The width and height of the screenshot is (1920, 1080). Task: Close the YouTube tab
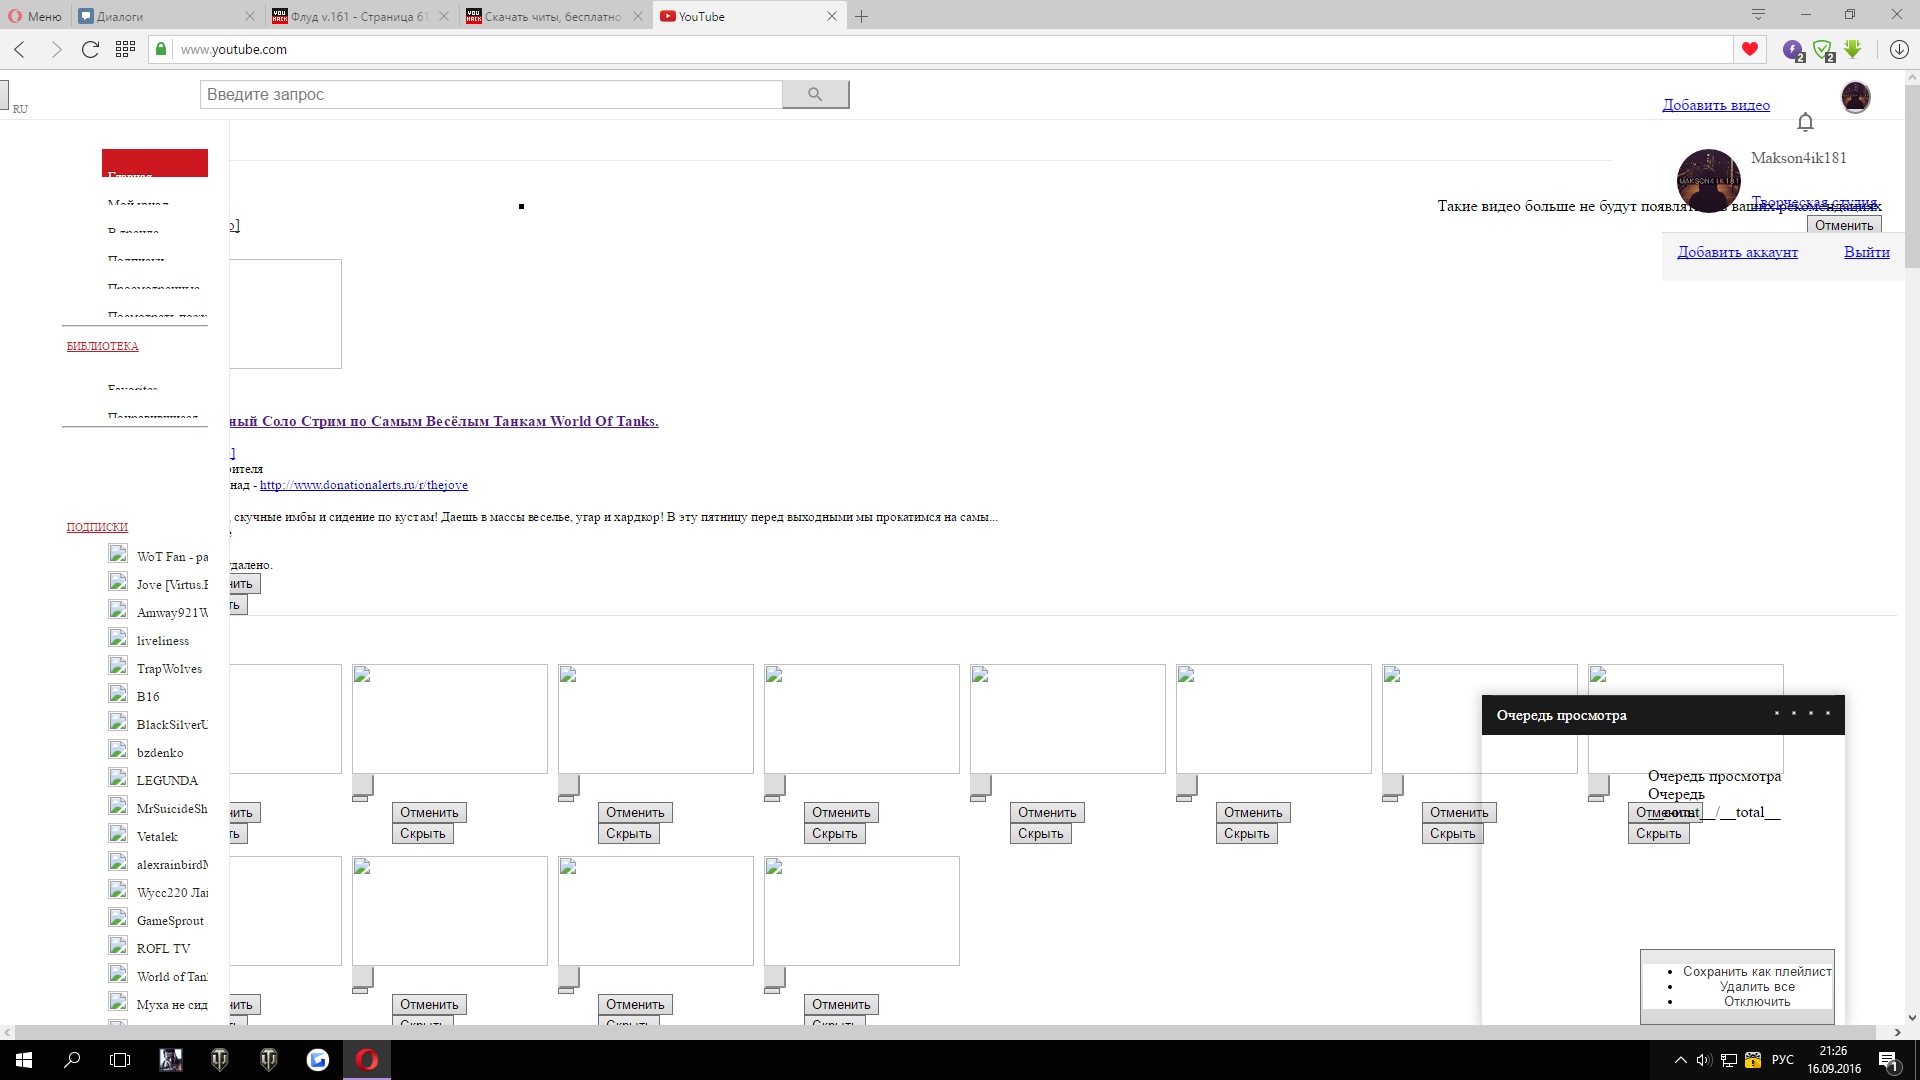coord(832,16)
